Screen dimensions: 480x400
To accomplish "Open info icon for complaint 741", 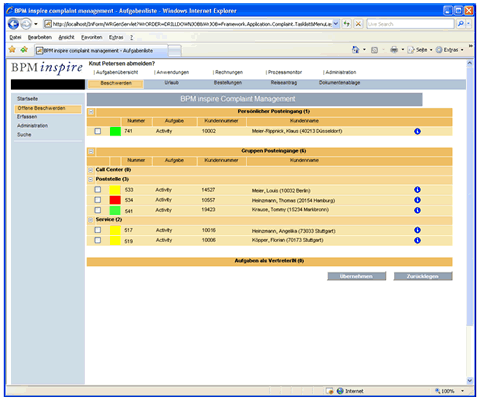I will point(417,131).
